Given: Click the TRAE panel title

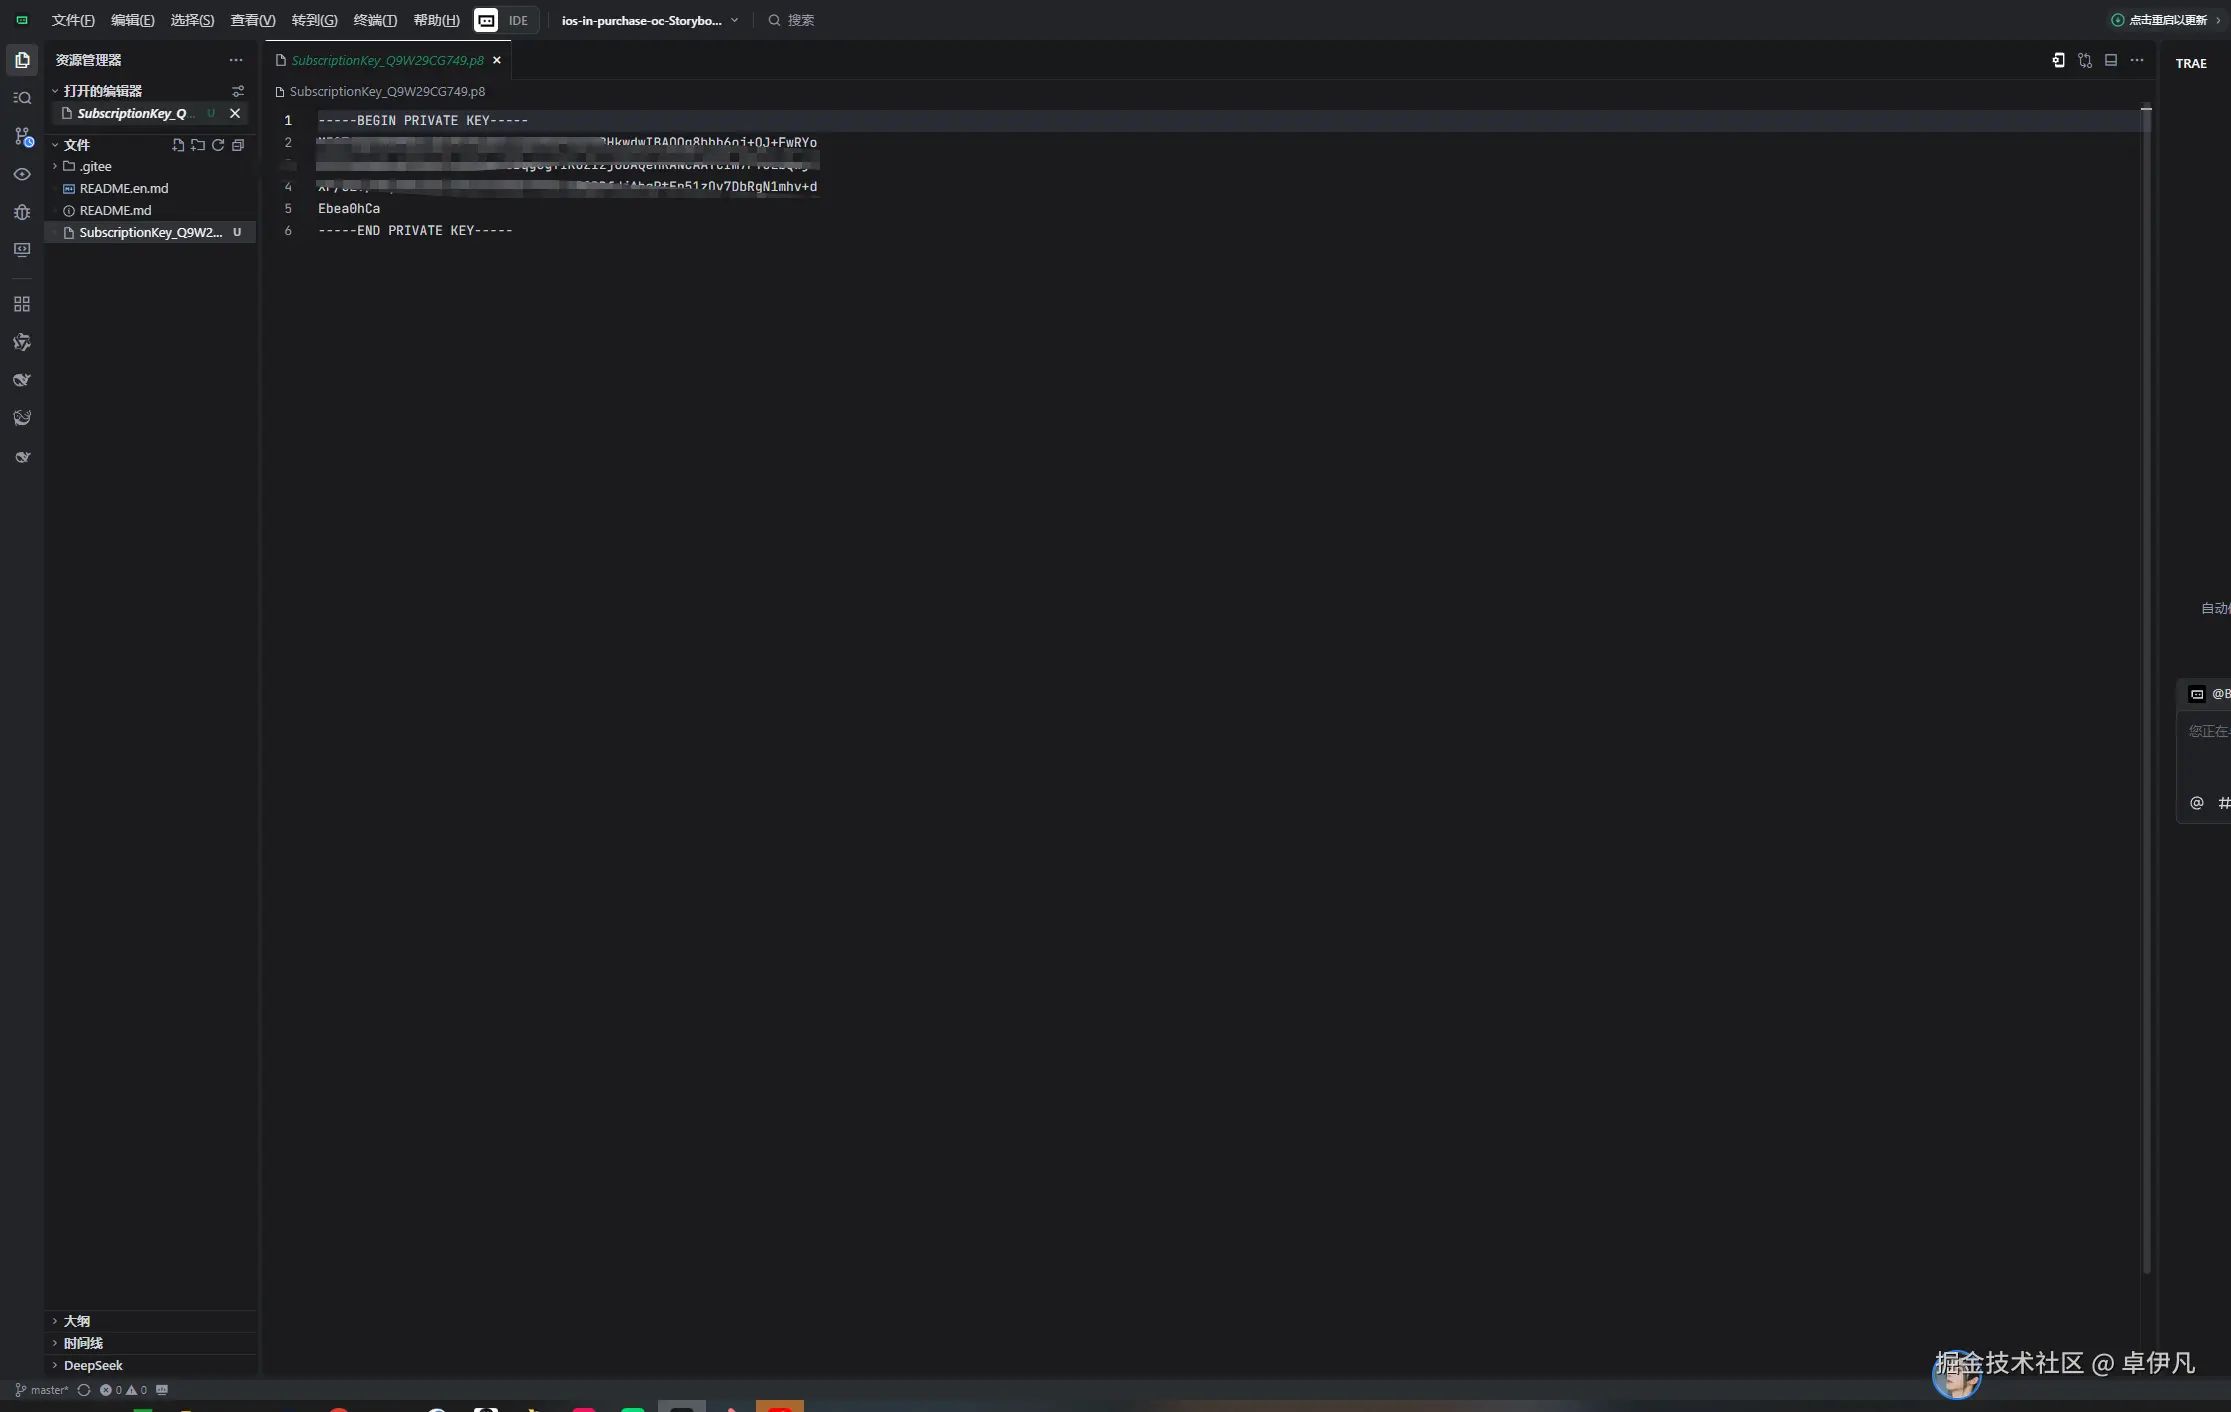Looking at the screenshot, I should pyautogui.click(x=2190, y=63).
